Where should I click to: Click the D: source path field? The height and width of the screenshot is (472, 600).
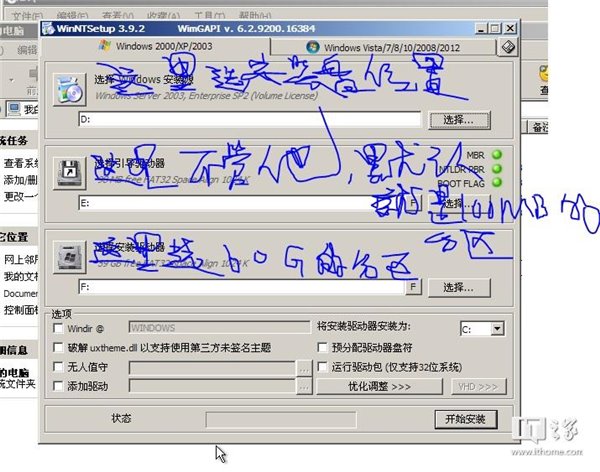click(249, 119)
